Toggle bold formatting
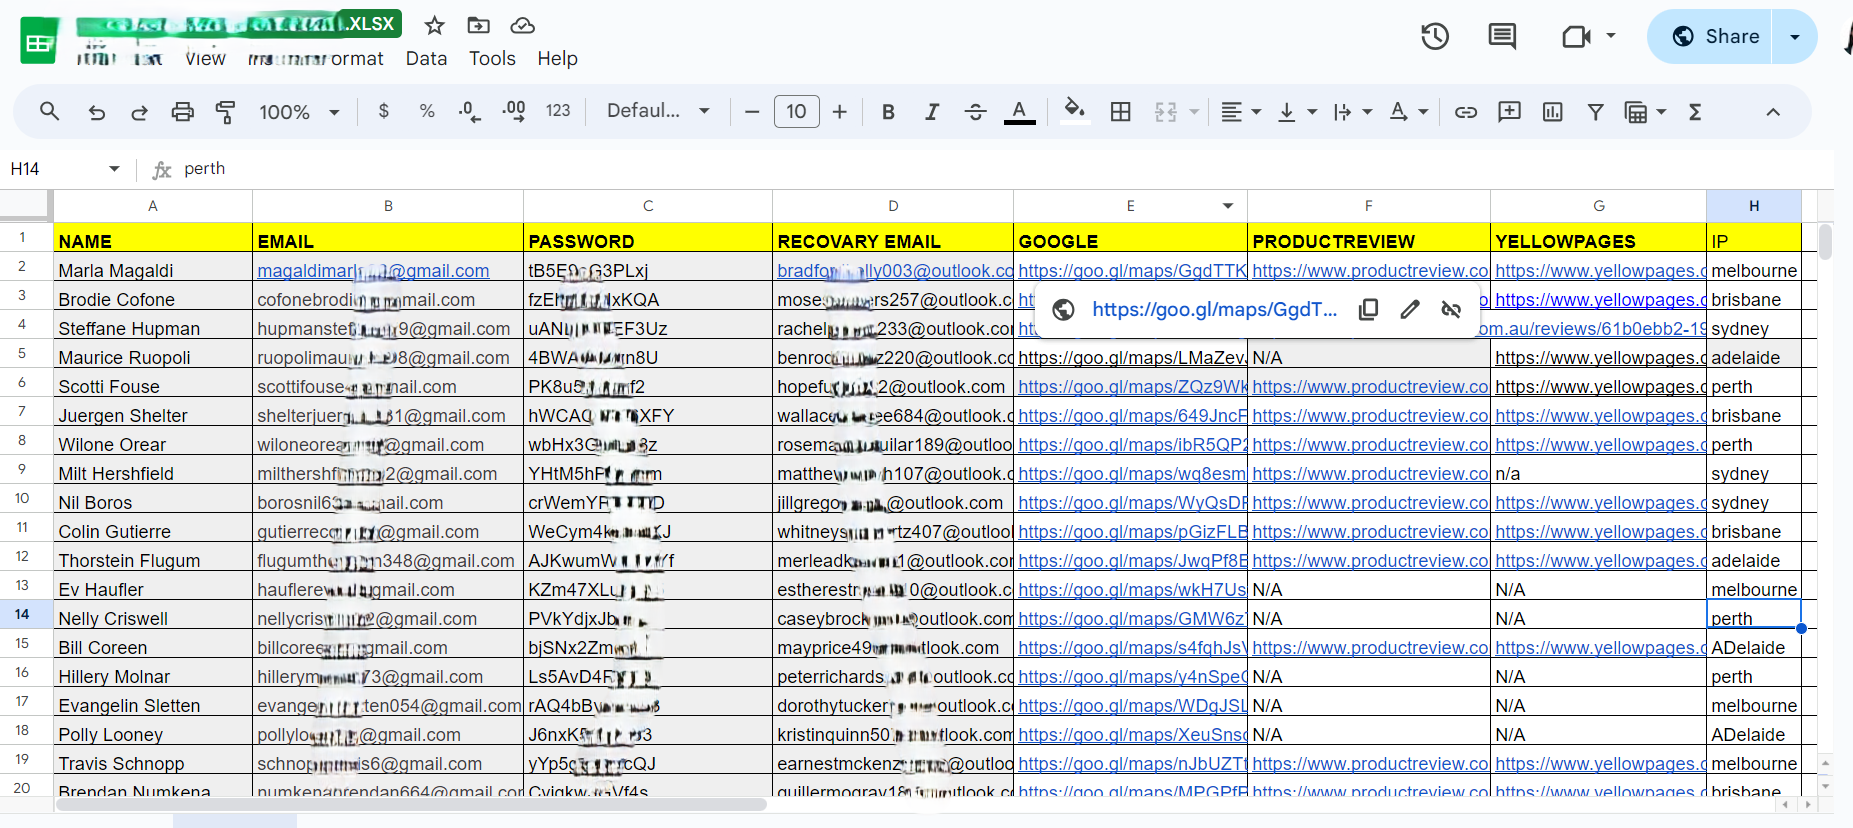Viewport: 1853px width, 828px height. click(x=888, y=112)
